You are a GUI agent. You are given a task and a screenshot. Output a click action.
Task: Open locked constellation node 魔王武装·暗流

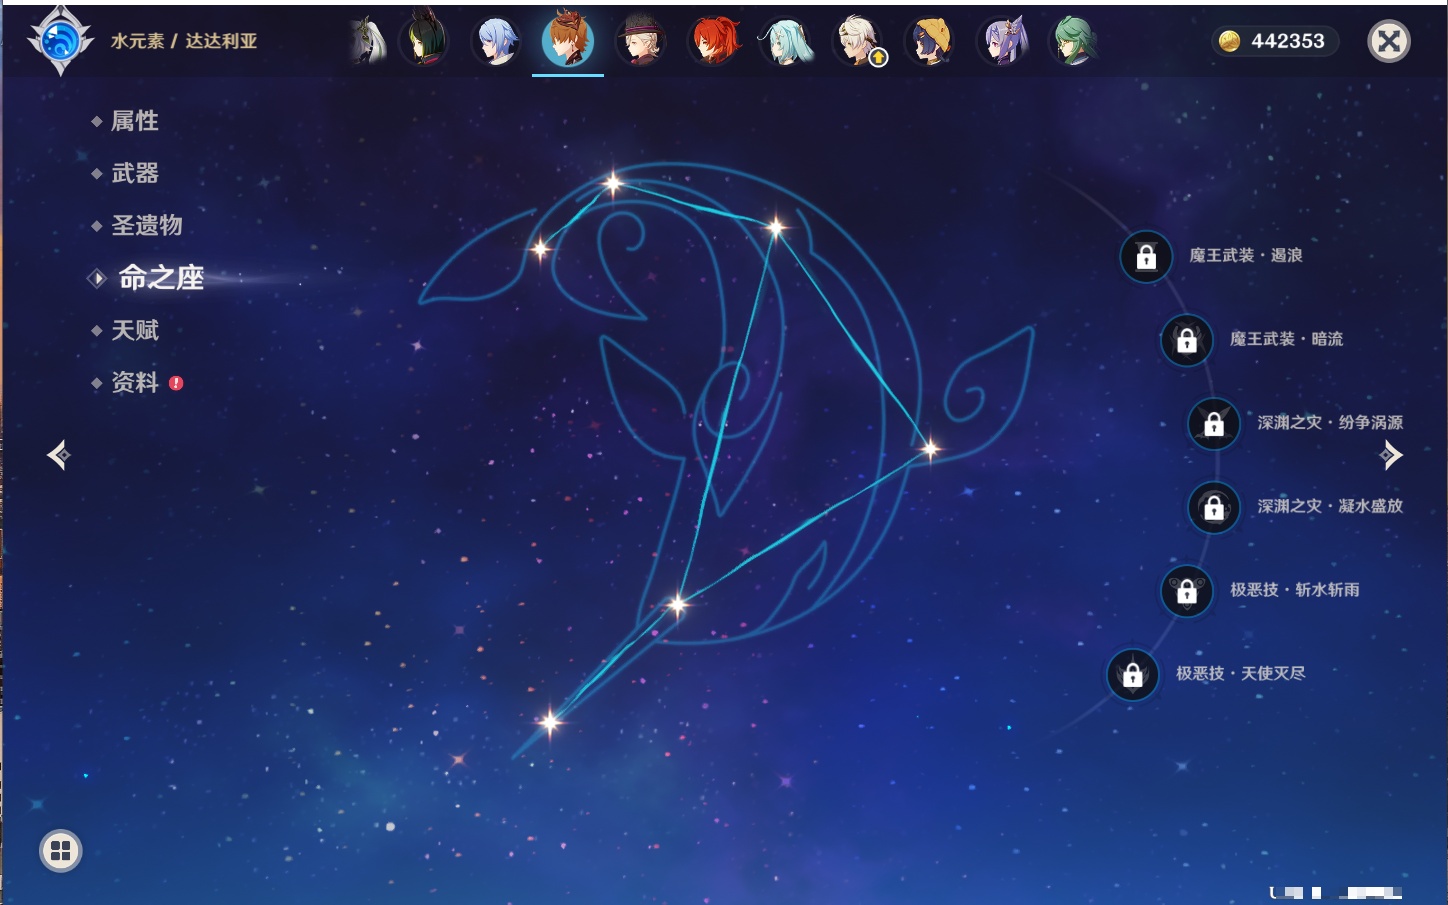pos(1187,340)
